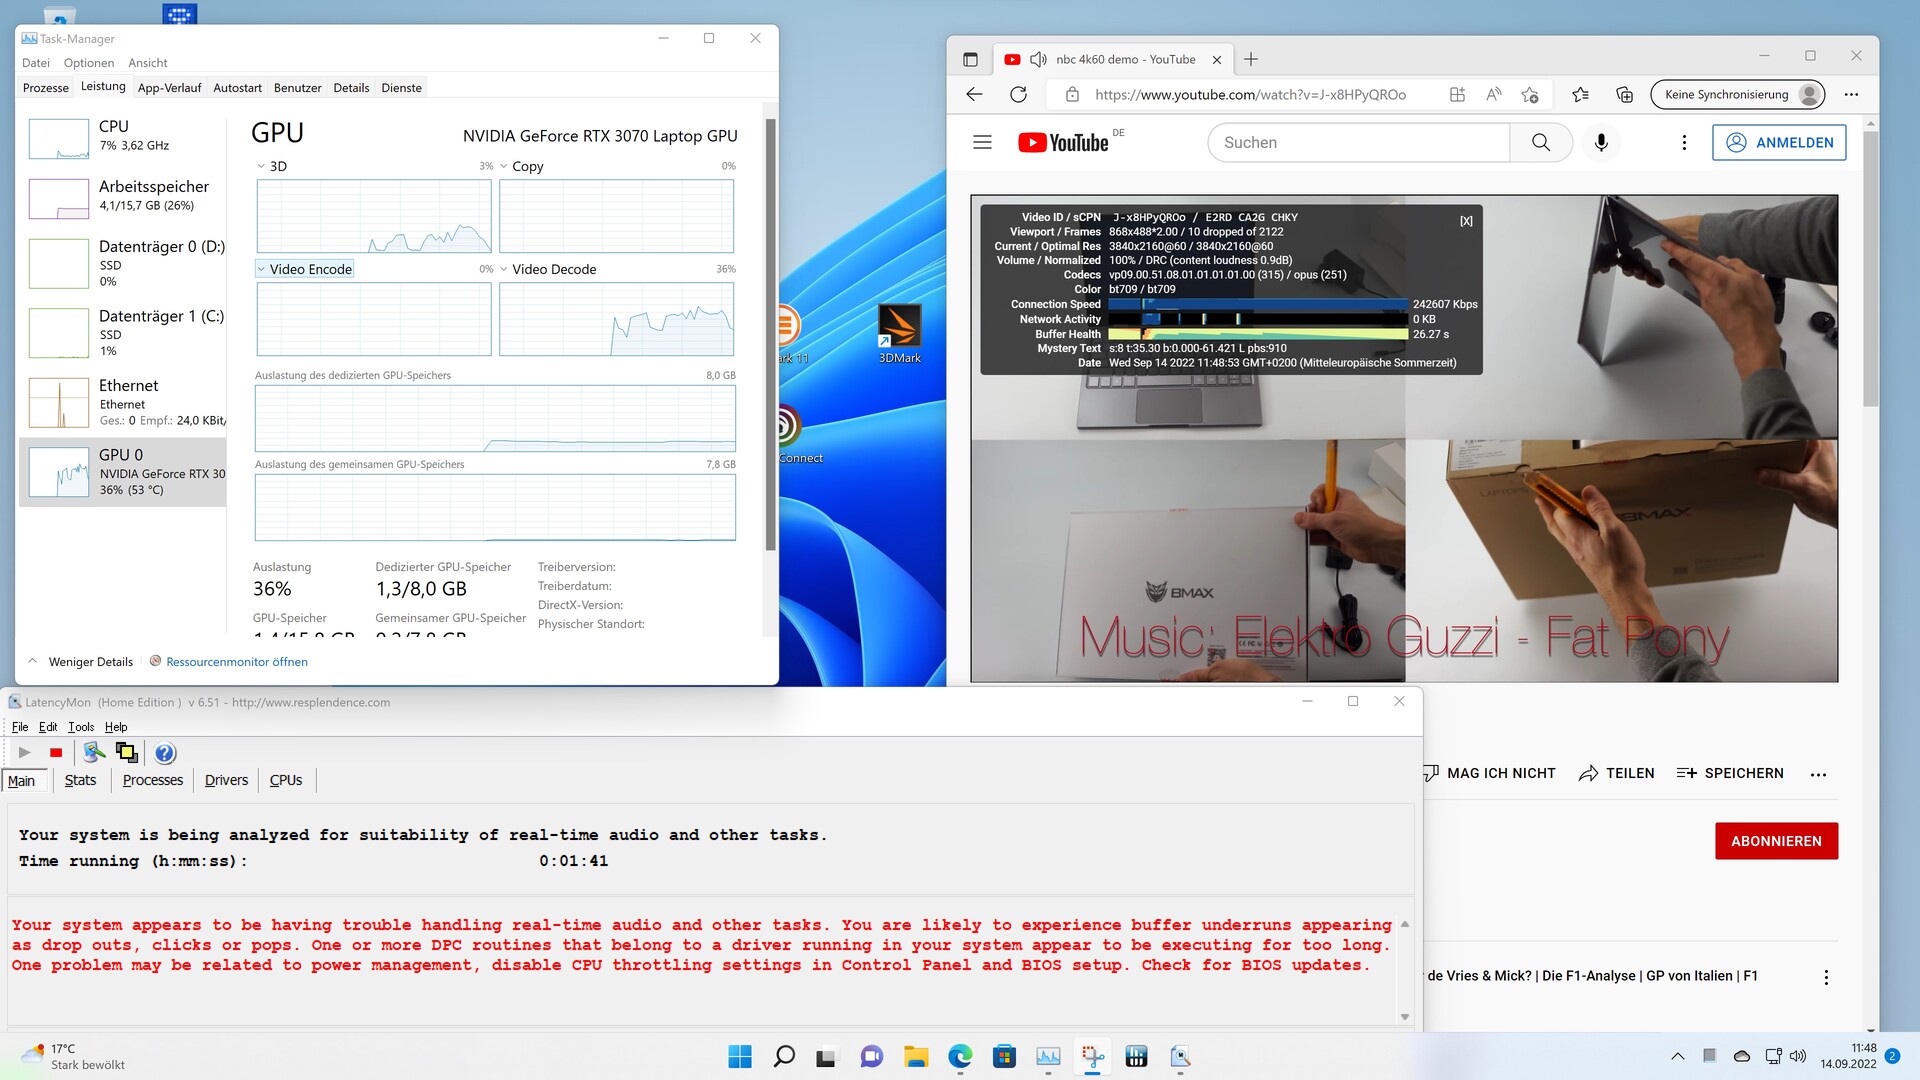The width and height of the screenshot is (1920, 1080).
Task: Click the LatencyMon options icon with computer
Action: [94, 753]
